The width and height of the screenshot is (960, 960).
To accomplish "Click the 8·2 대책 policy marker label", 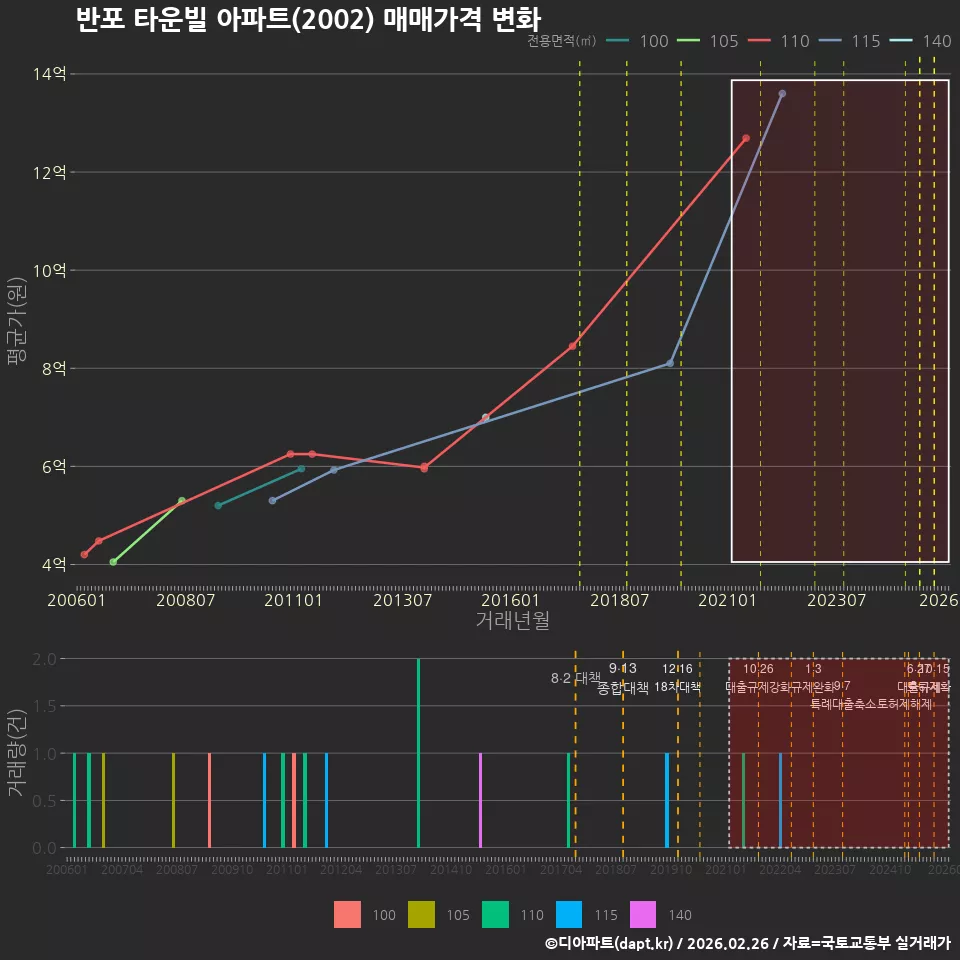I will pos(576,678).
